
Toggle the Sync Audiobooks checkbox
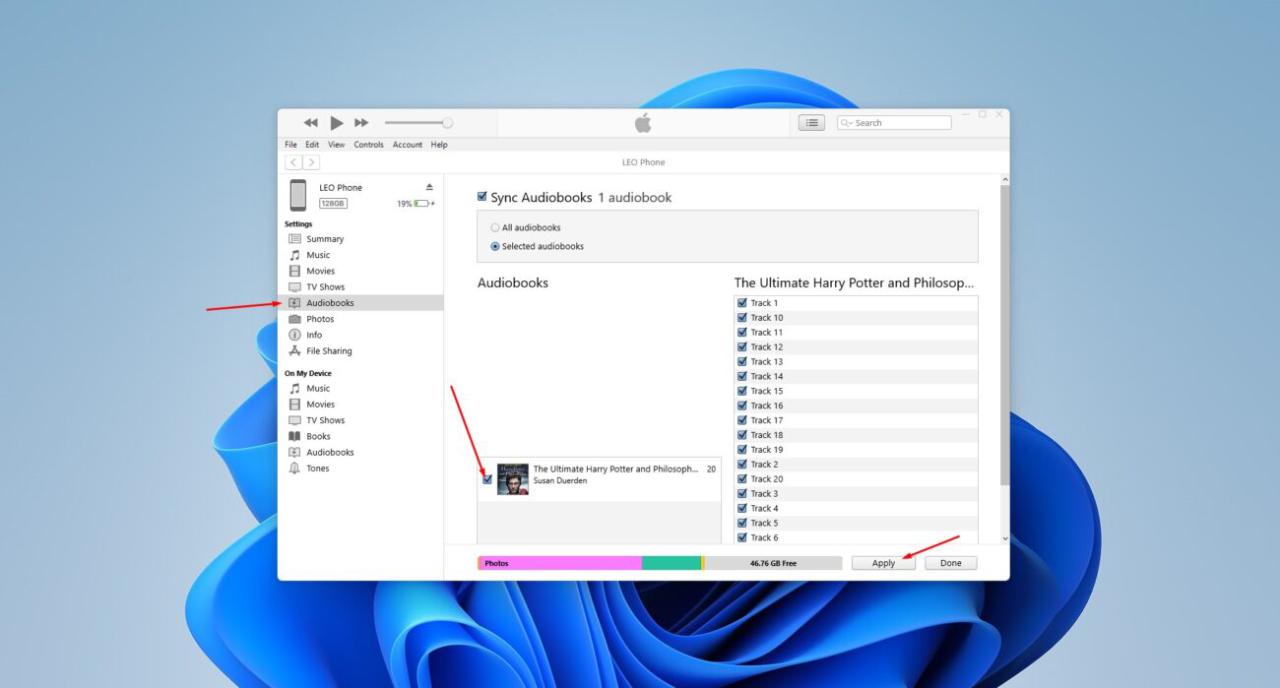pos(483,197)
